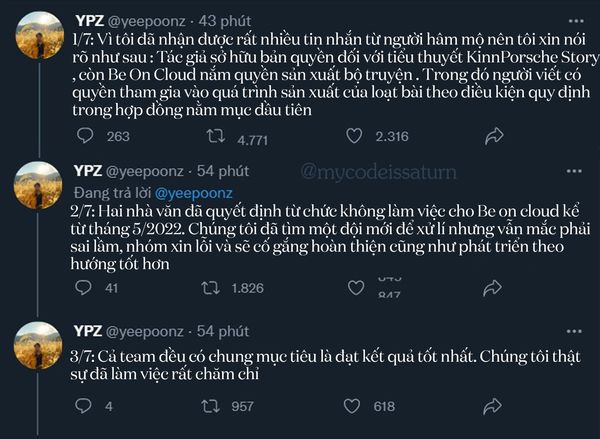
Task: Open YPZ avatar on the 3/7 tweet
Action: pyautogui.click(x=38, y=347)
